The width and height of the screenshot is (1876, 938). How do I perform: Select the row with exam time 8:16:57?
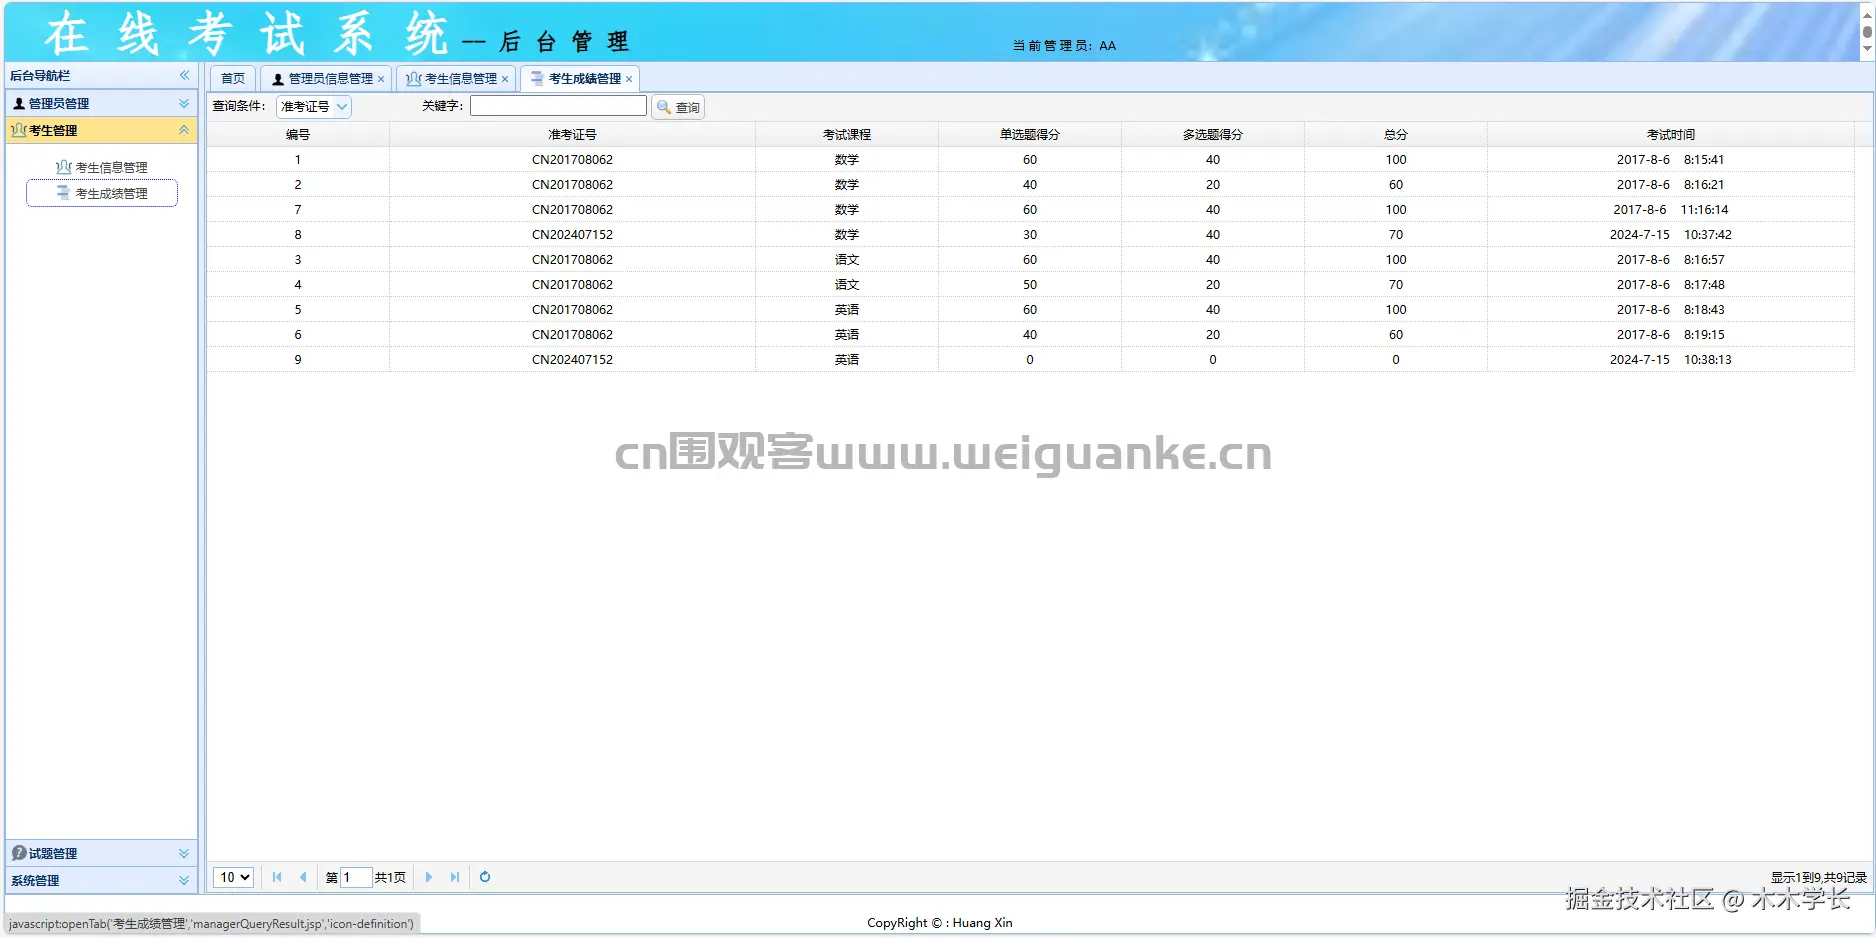pos(1030,259)
